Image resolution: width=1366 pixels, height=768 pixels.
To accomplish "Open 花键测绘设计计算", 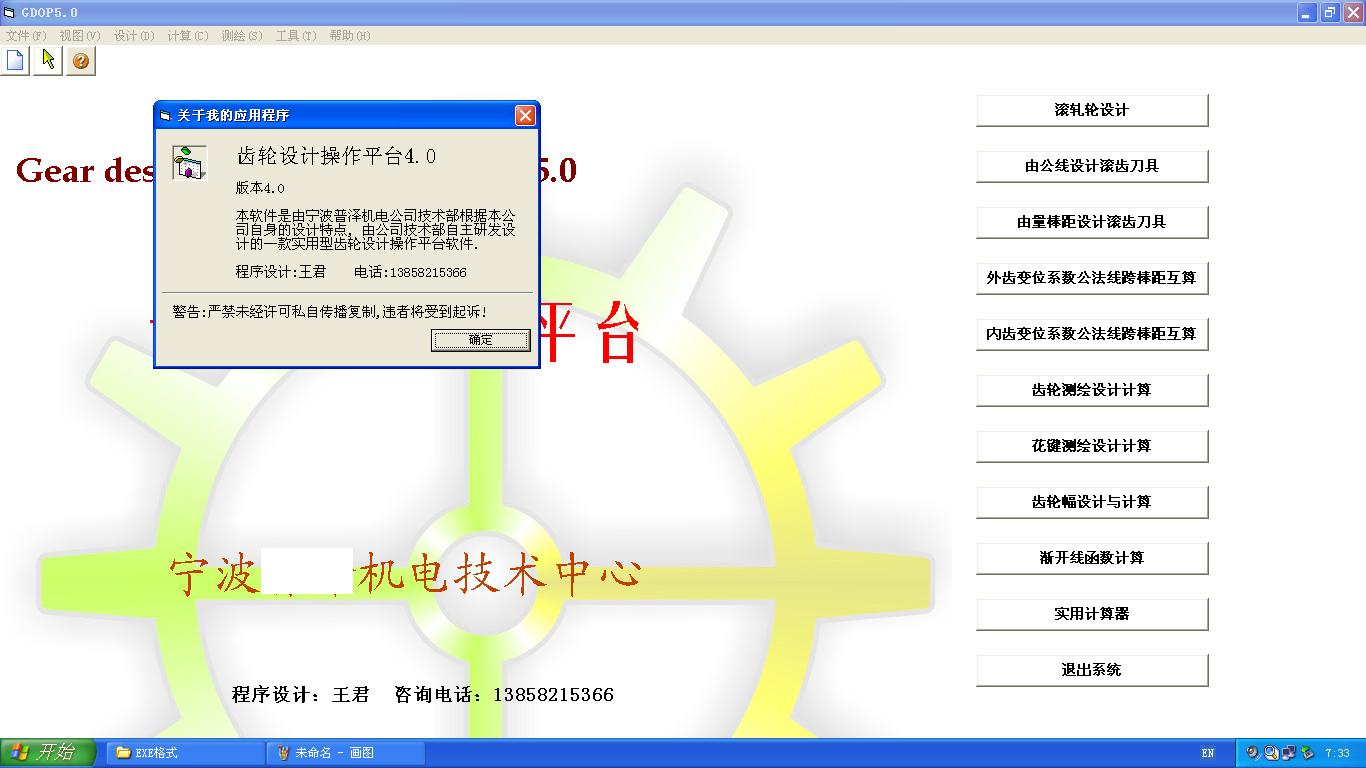I will (1092, 446).
